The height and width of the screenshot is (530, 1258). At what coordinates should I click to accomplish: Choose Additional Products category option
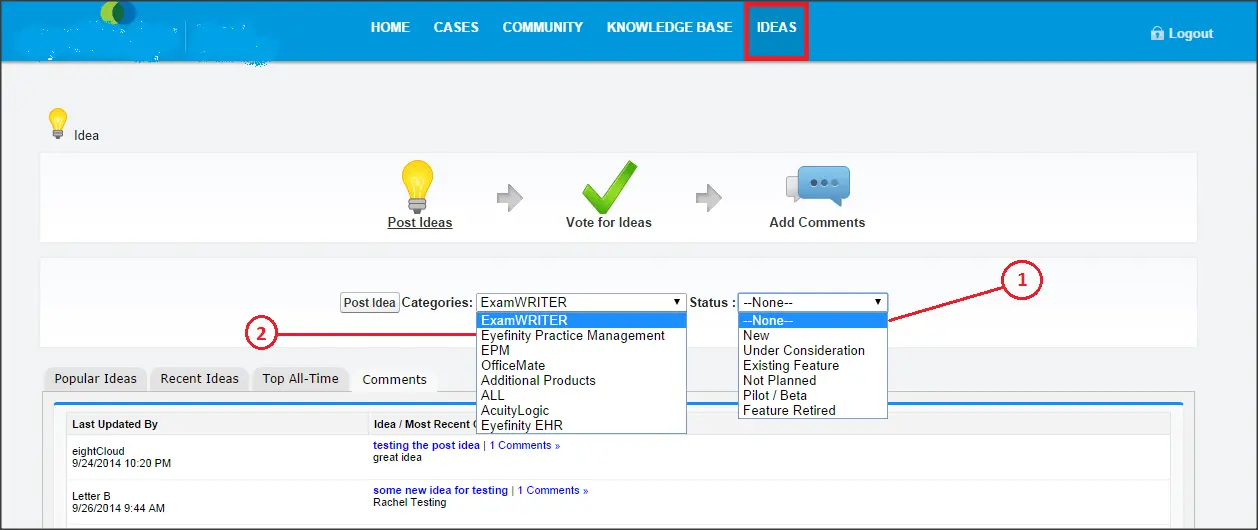tap(581, 380)
